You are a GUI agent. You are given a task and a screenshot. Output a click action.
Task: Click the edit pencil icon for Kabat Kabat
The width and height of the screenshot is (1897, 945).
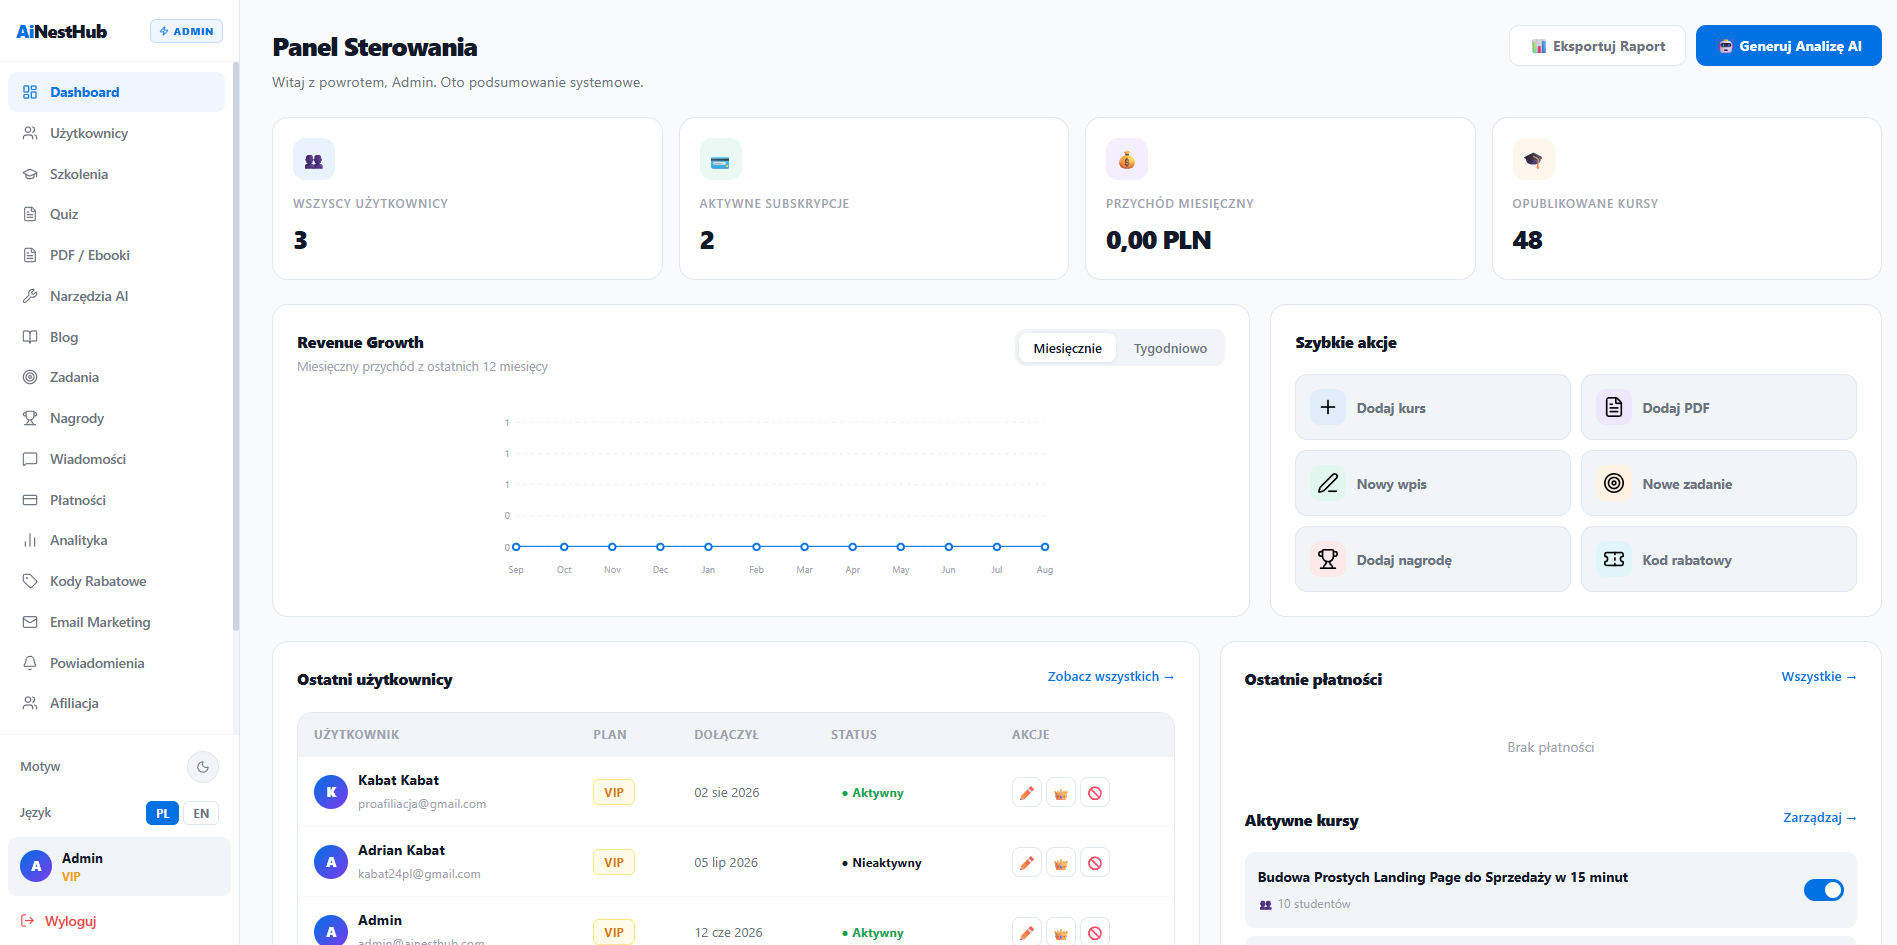coord(1027,793)
